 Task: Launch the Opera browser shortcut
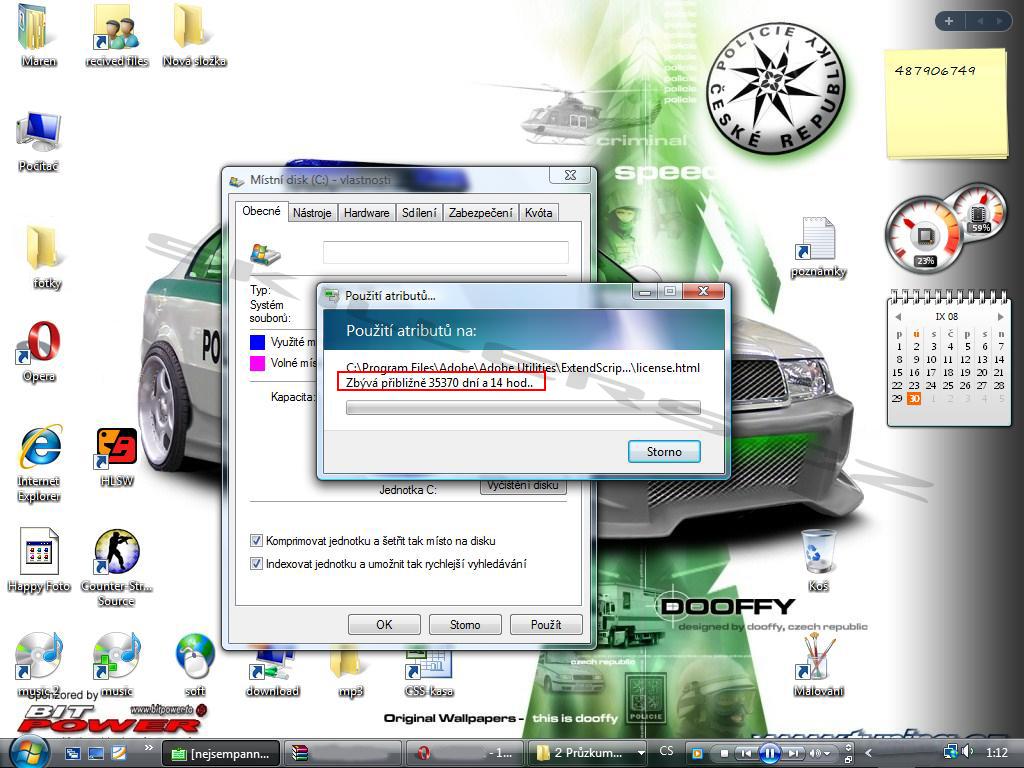coord(39,351)
